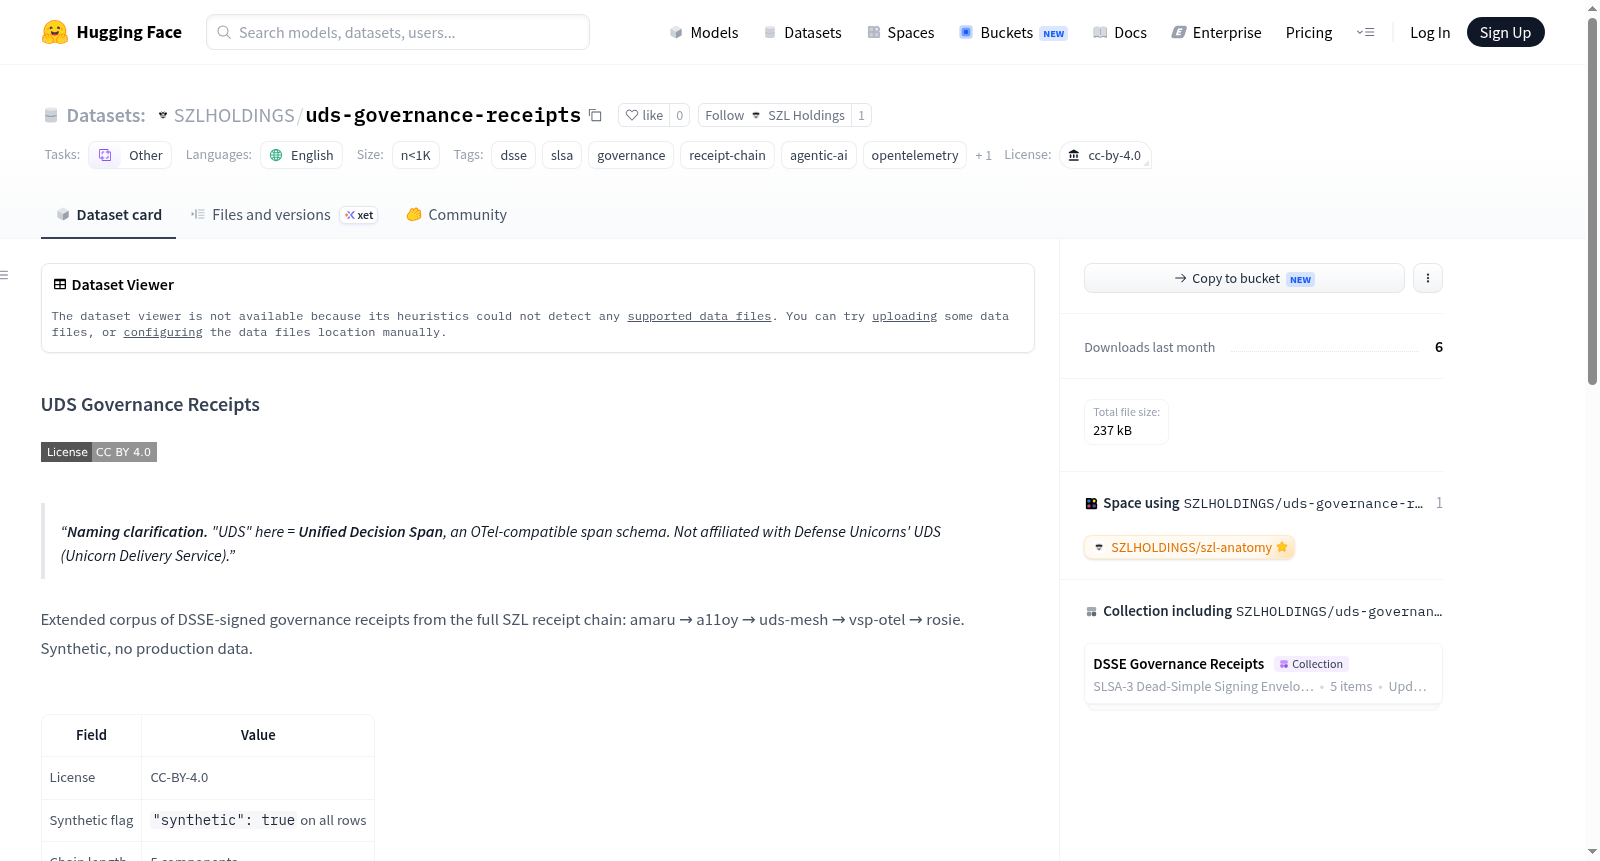Image resolution: width=1600 pixels, height=861 pixels.
Task: Open the Pricing page link
Action: pyautogui.click(x=1309, y=32)
